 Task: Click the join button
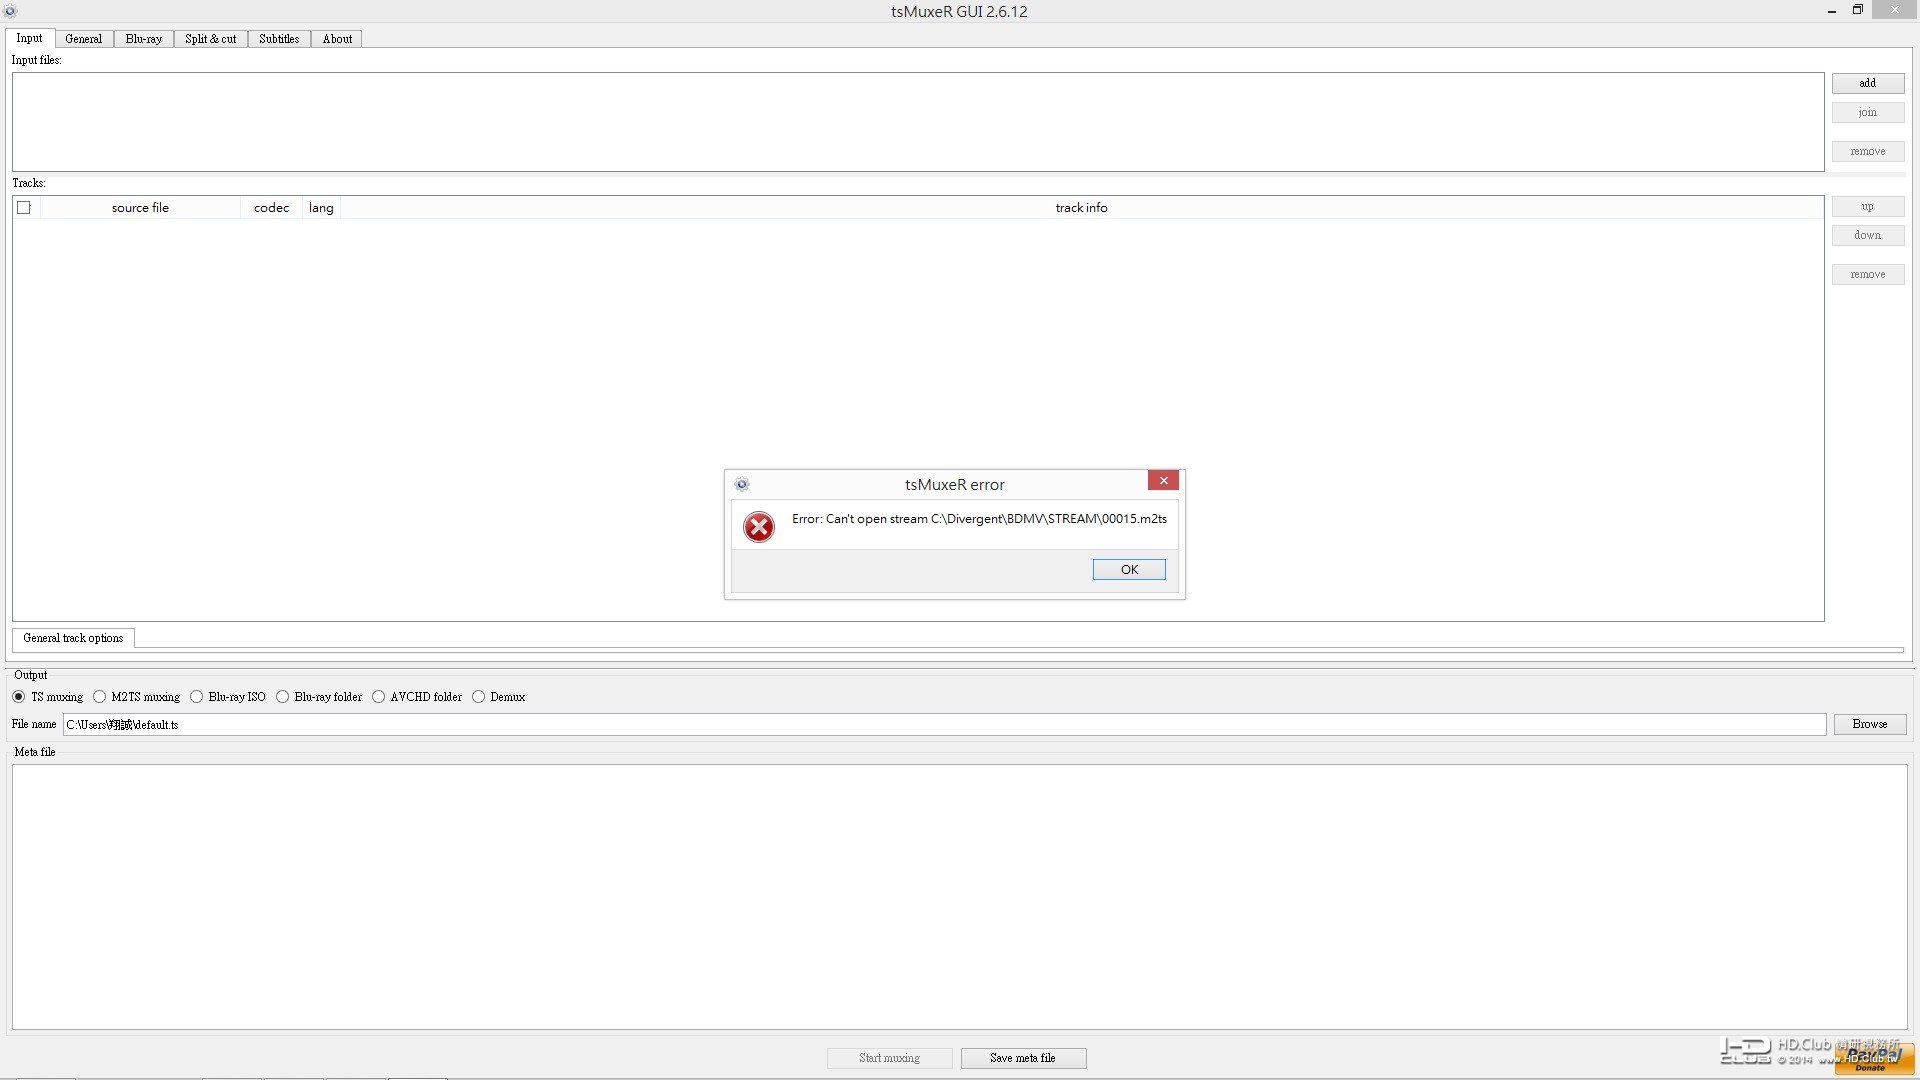pos(1867,112)
